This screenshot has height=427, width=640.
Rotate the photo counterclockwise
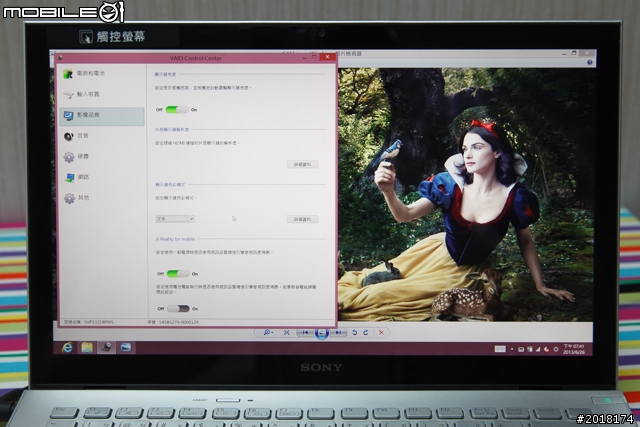tap(355, 333)
